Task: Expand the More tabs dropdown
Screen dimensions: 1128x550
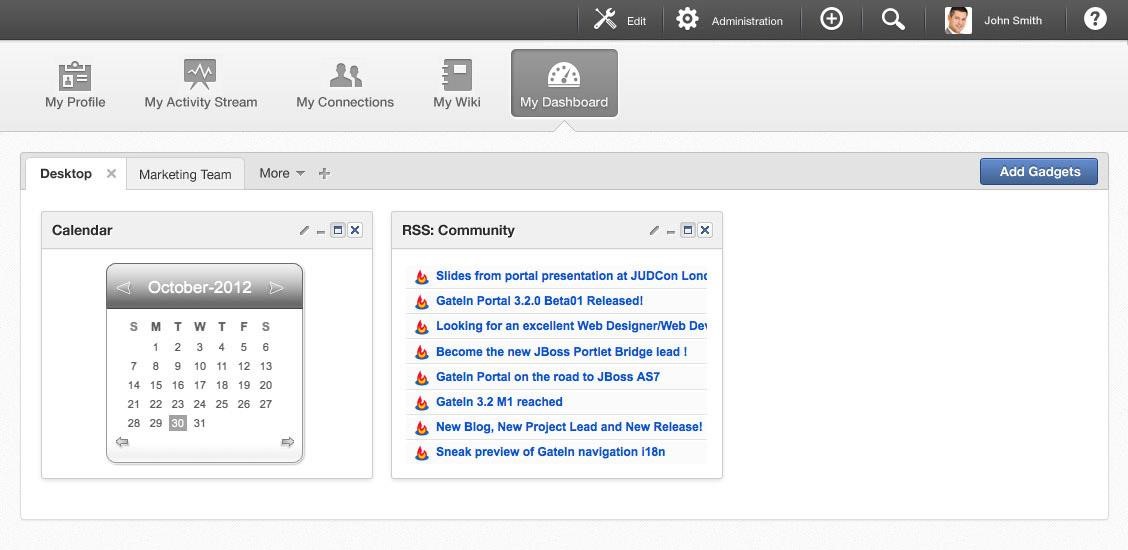Action: click(x=282, y=173)
